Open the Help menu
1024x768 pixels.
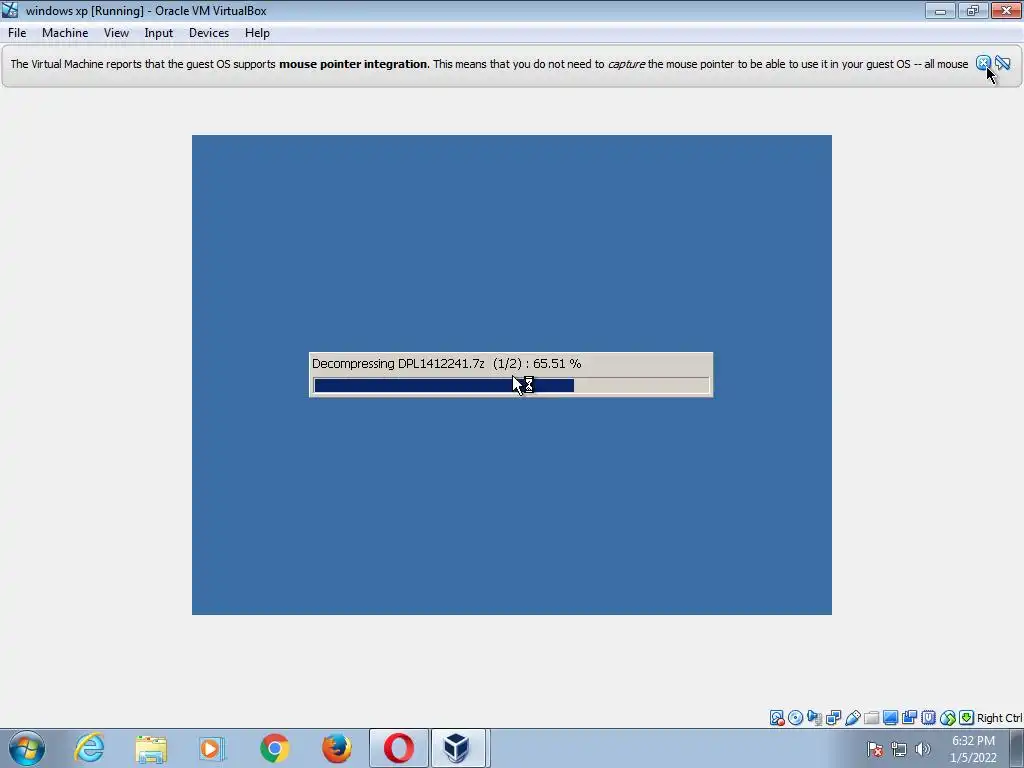click(x=257, y=33)
